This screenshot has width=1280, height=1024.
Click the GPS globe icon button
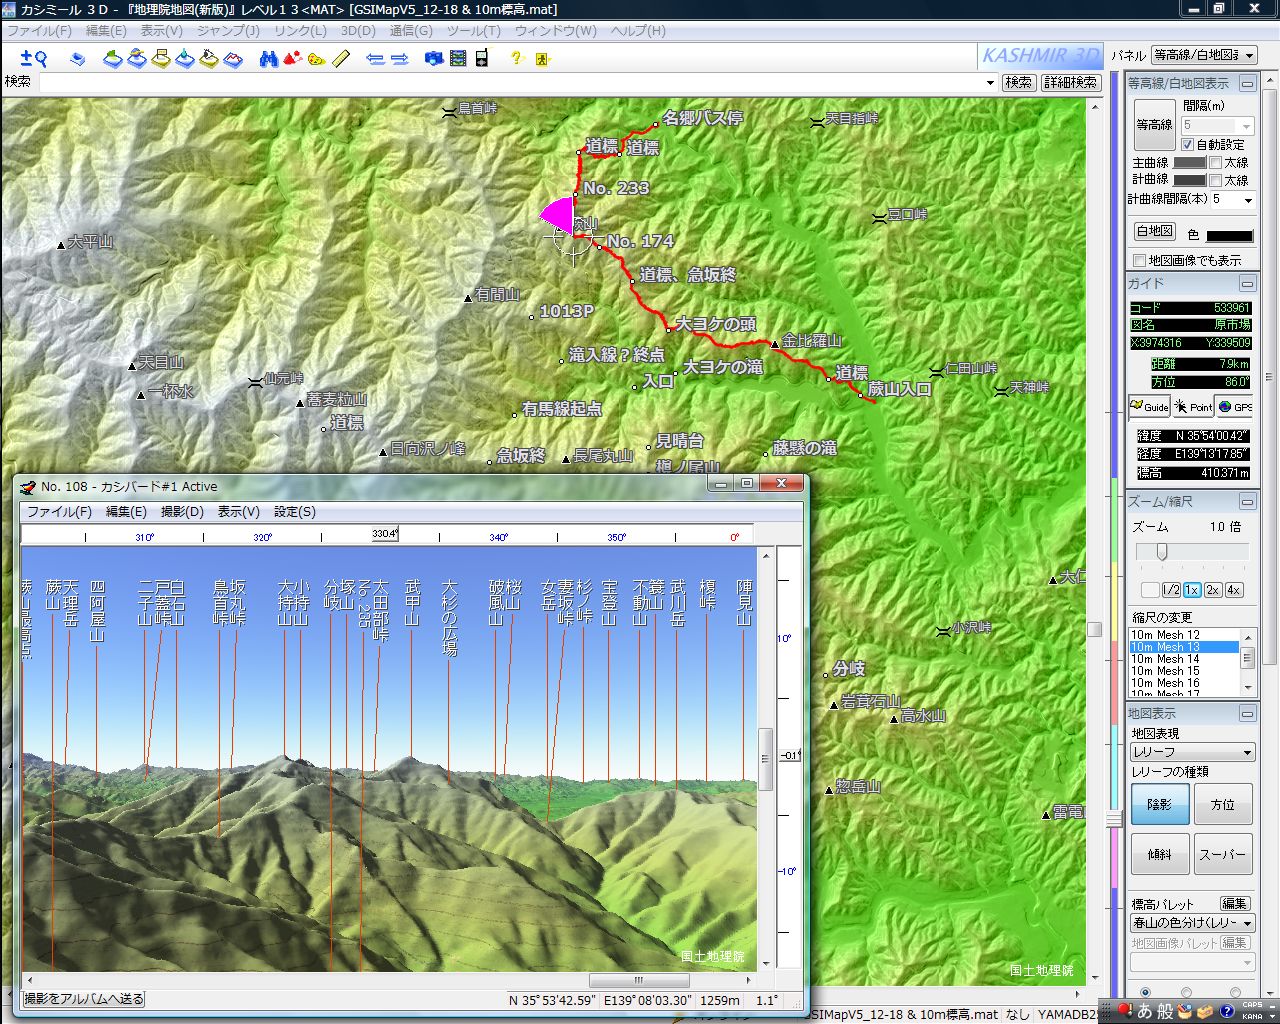point(1236,406)
